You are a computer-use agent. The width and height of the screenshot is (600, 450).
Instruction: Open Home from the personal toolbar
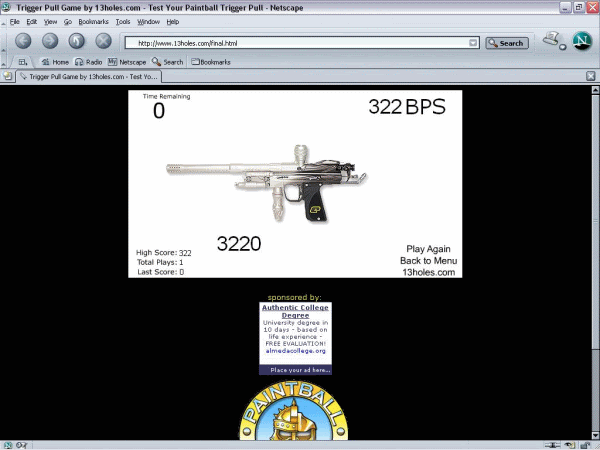click(x=55, y=62)
